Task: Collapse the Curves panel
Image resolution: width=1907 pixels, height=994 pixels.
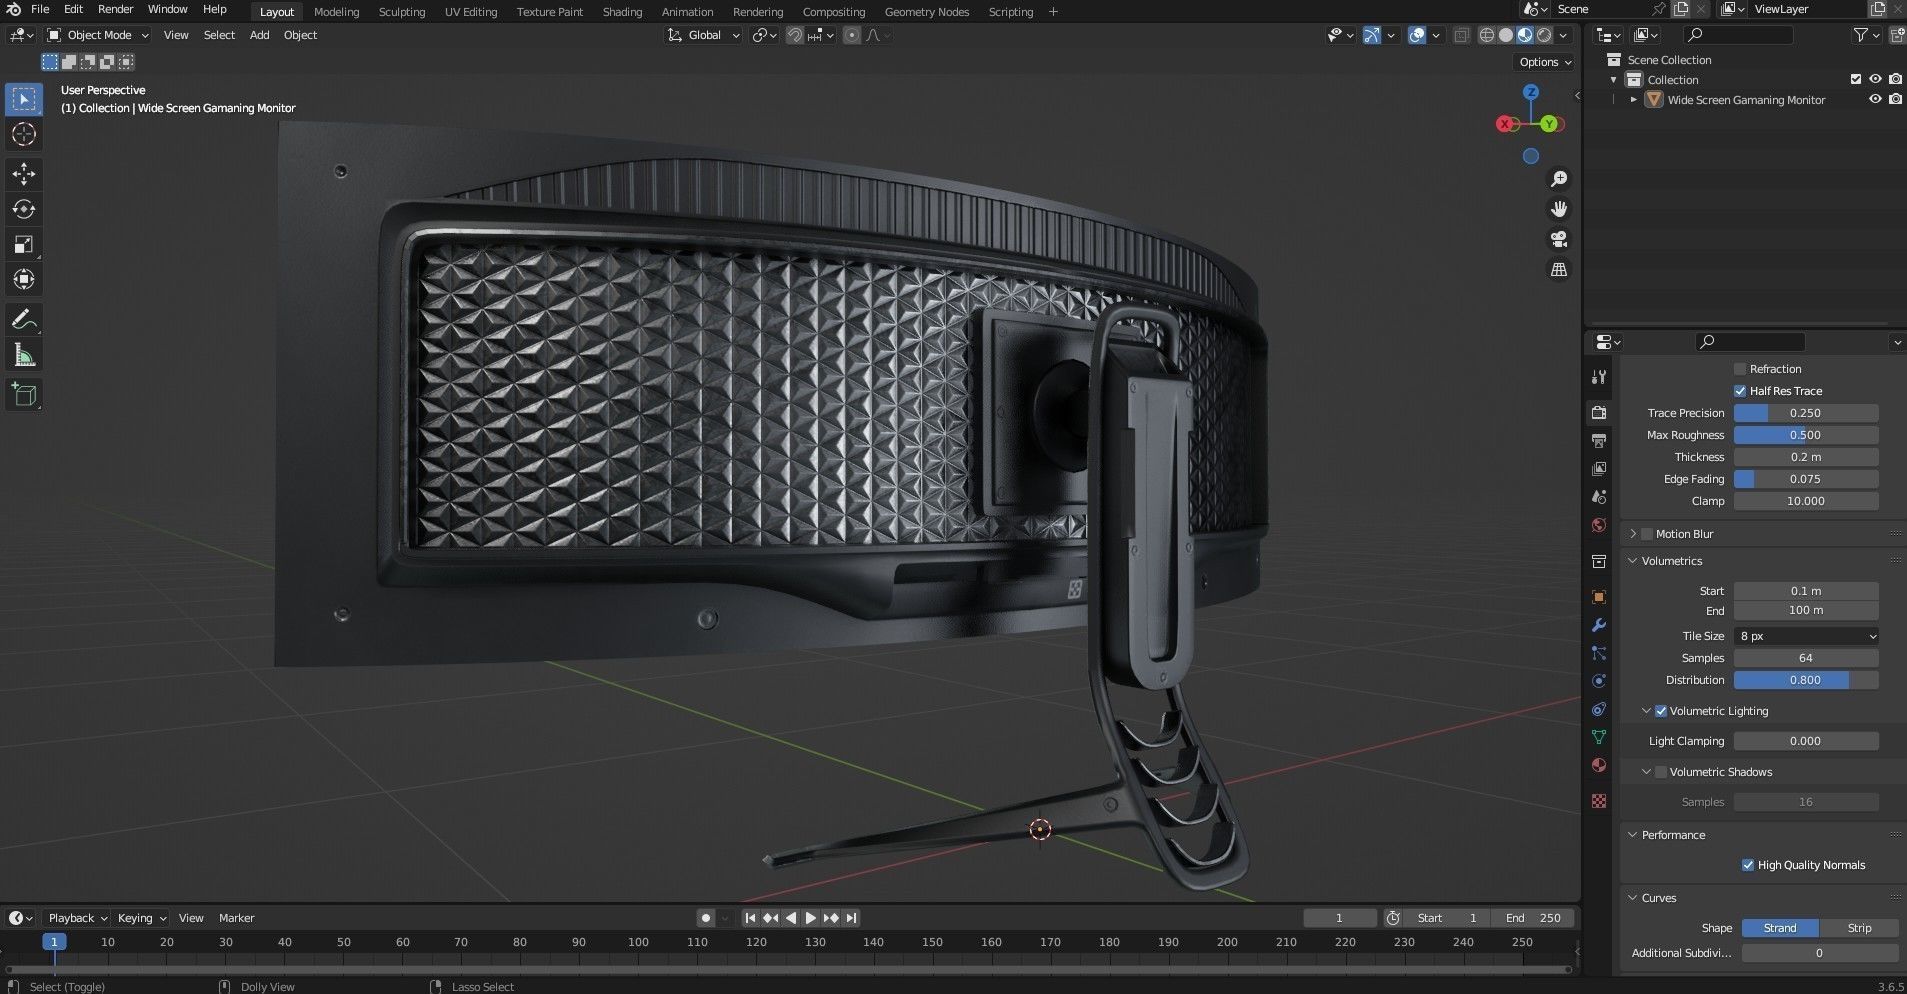Action: click(1632, 898)
